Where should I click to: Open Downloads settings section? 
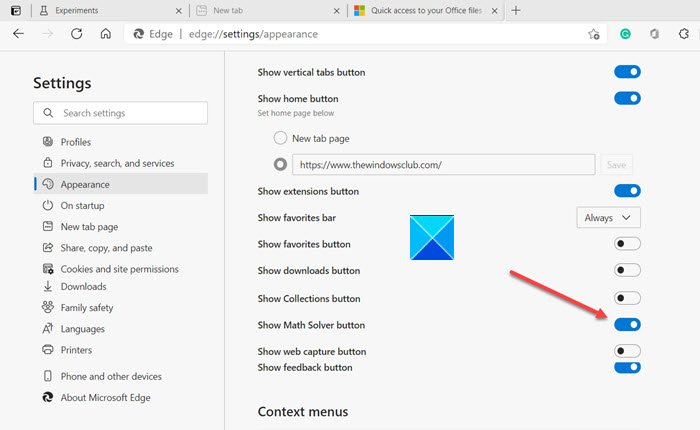(x=121, y=287)
